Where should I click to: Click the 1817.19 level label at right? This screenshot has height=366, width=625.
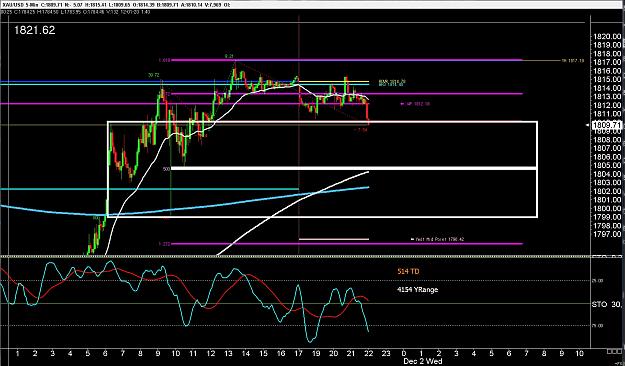tap(573, 61)
